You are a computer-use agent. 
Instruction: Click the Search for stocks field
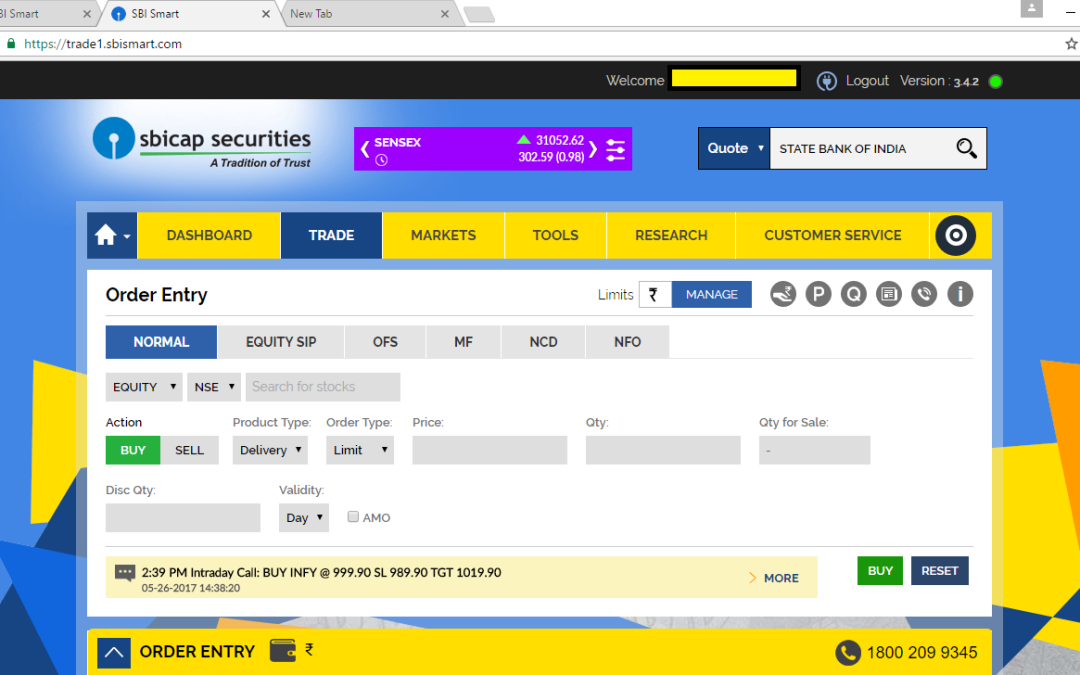point(323,387)
